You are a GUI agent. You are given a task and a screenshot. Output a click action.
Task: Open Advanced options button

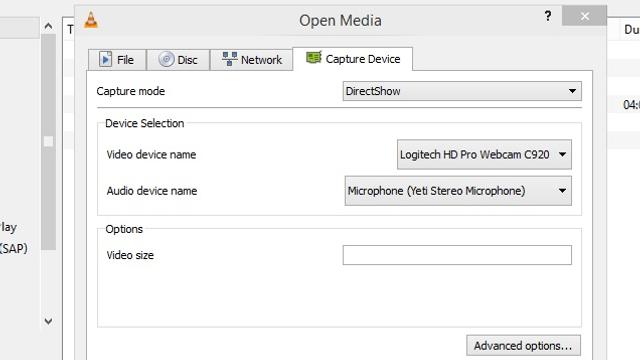tap(523, 346)
